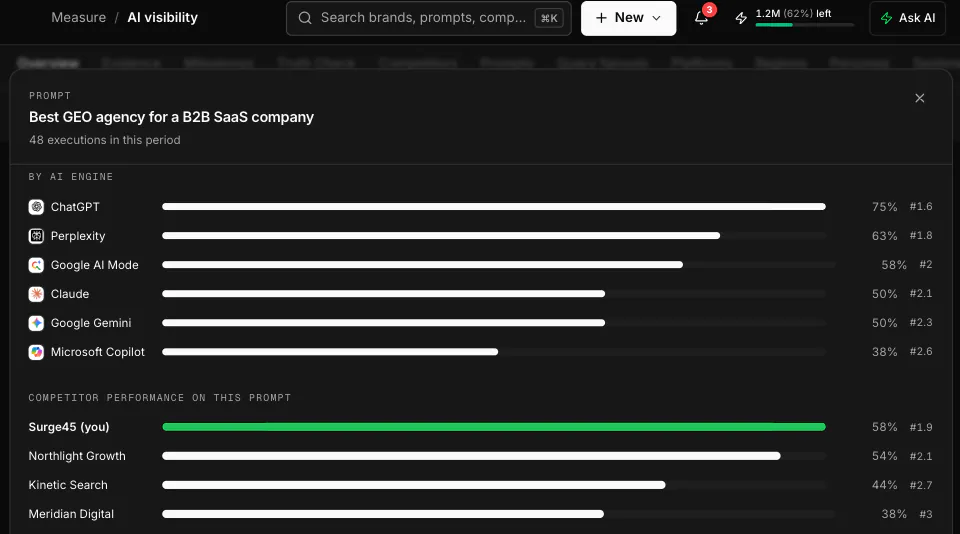The width and height of the screenshot is (960, 534).
Task: Select Surge45 (you) competitor row
Action: pos(69,427)
